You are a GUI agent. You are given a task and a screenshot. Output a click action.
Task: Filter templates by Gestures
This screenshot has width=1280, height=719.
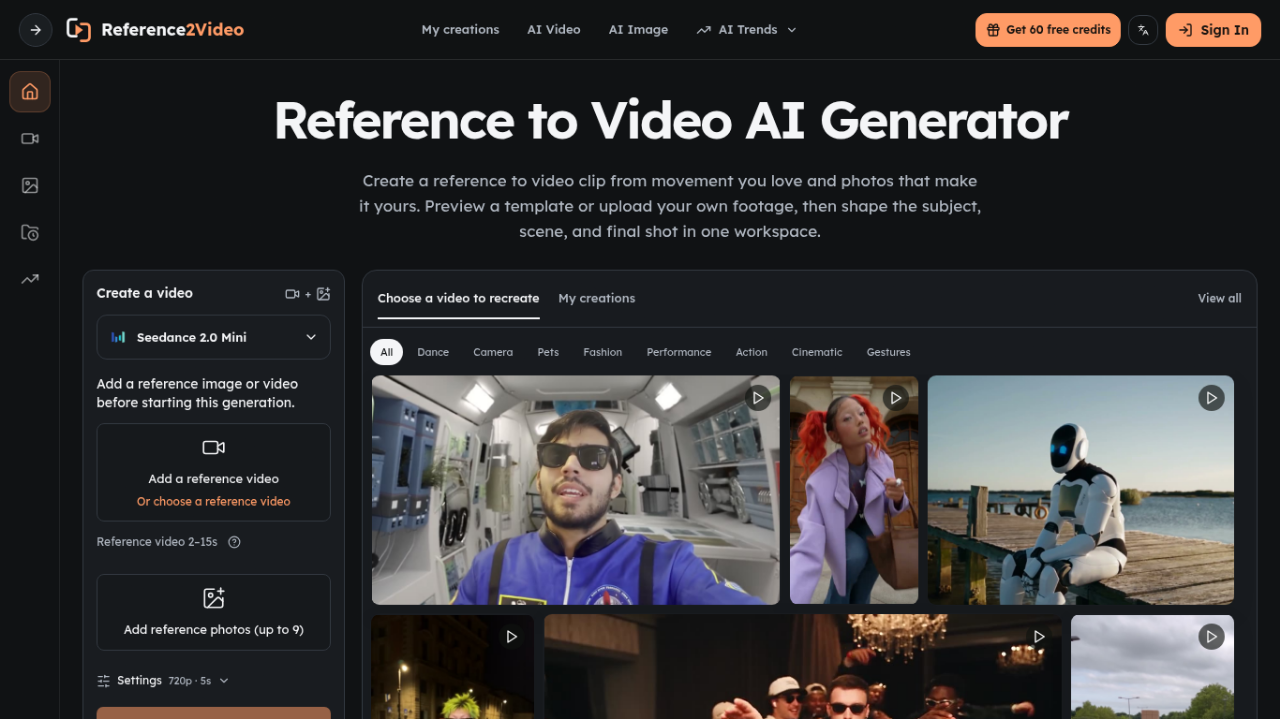pyautogui.click(x=889, y=352)
